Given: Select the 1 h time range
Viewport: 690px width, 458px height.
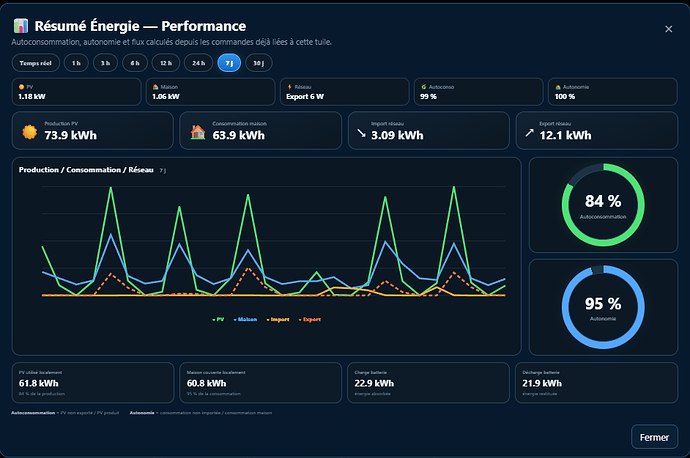Looking at the screenshot, I should tap(76, 63).
